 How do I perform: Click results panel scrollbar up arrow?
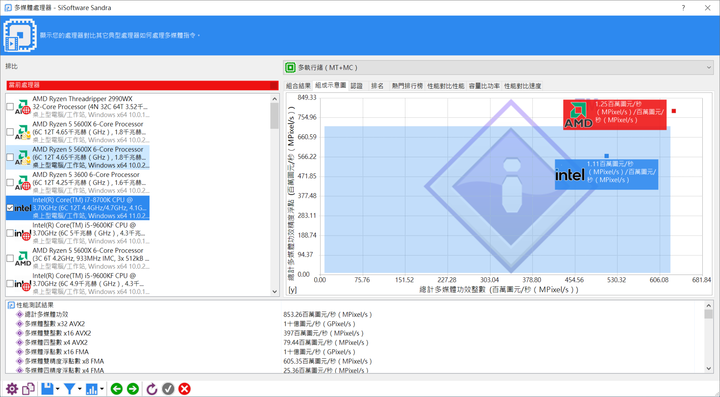(709, 306)
